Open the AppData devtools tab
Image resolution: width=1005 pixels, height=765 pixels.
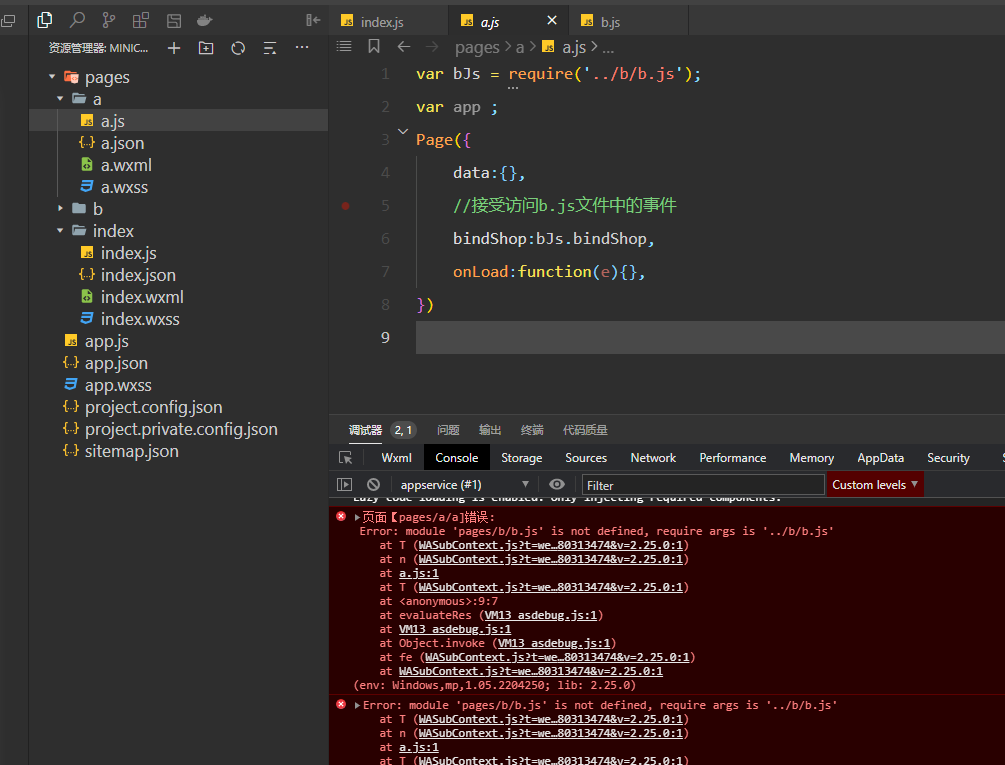[881, 458]
